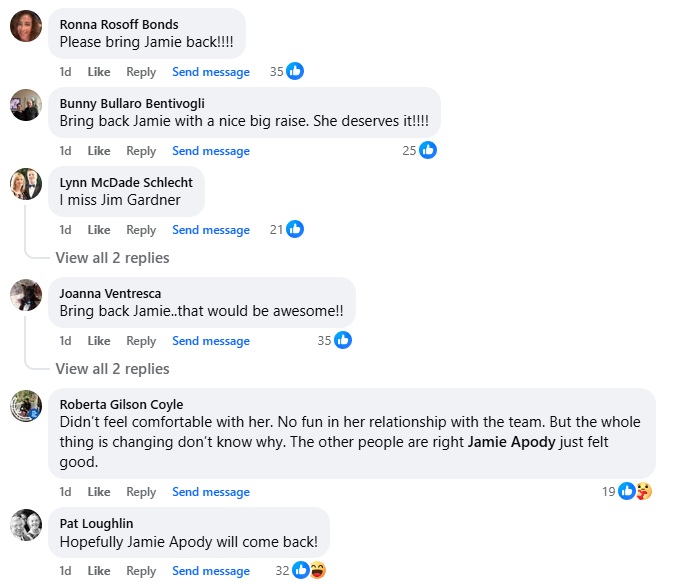690x582 pixels.
Task: Expand replies under Joanna Ventresca's comment
Action: point(112,369)
